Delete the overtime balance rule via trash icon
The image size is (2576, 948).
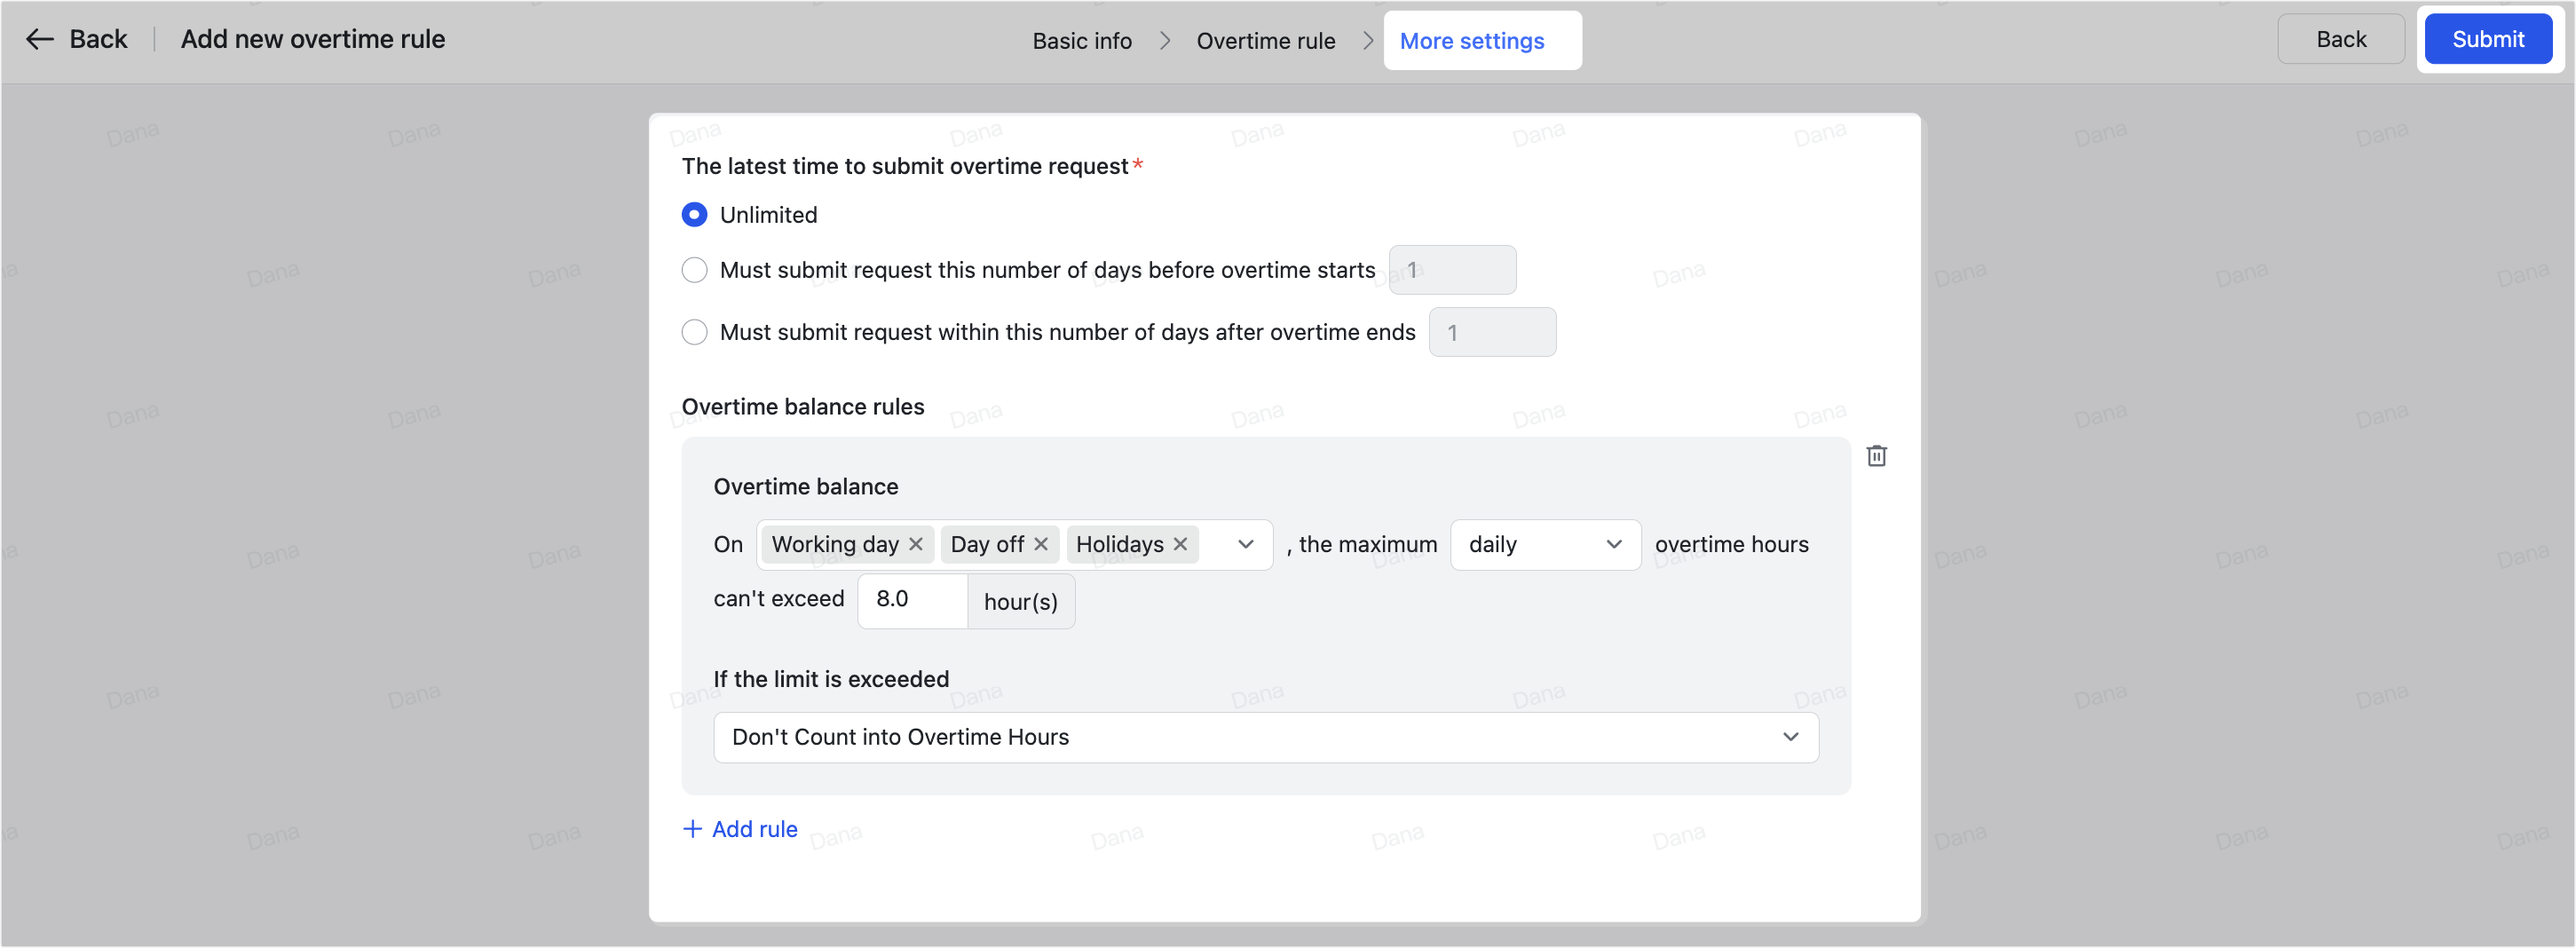tap(1877, 456)
